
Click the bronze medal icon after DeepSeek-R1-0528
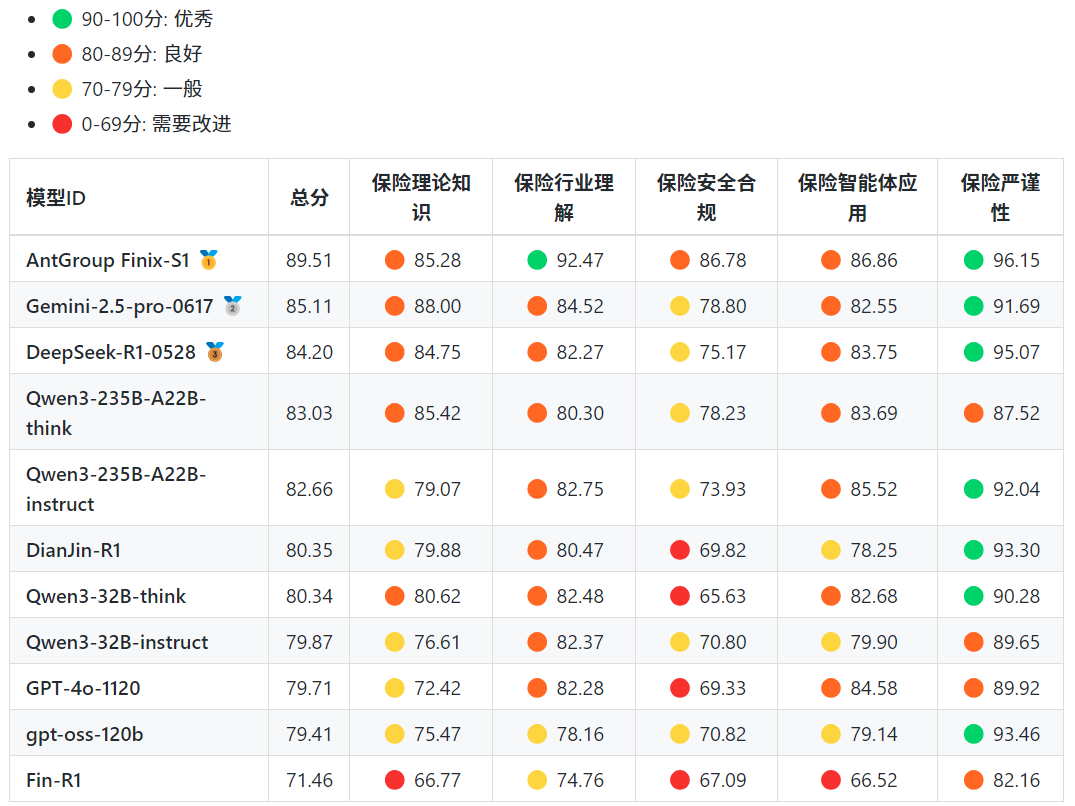[x=215, y=352]
